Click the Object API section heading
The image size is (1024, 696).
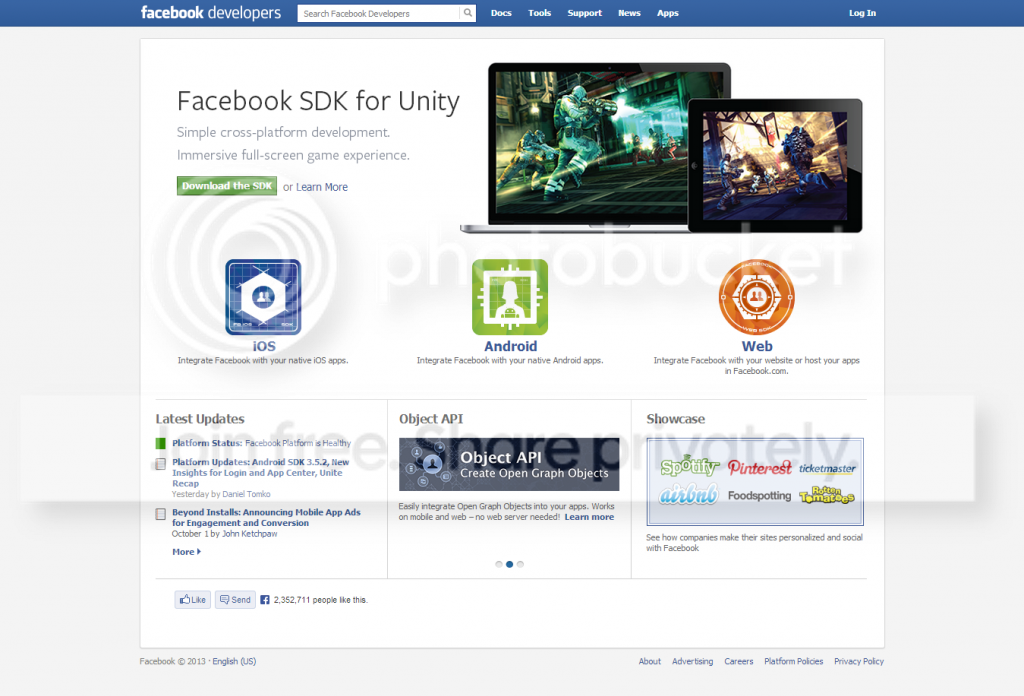tap(431, 419)
